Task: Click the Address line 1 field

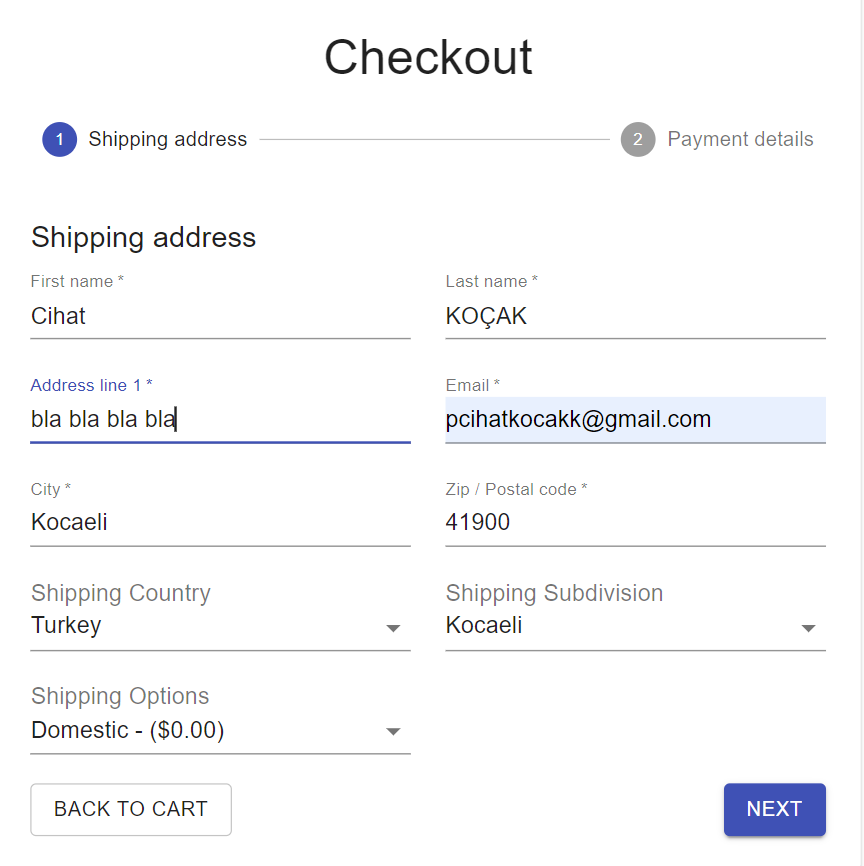Action: (x=220, y=419)
